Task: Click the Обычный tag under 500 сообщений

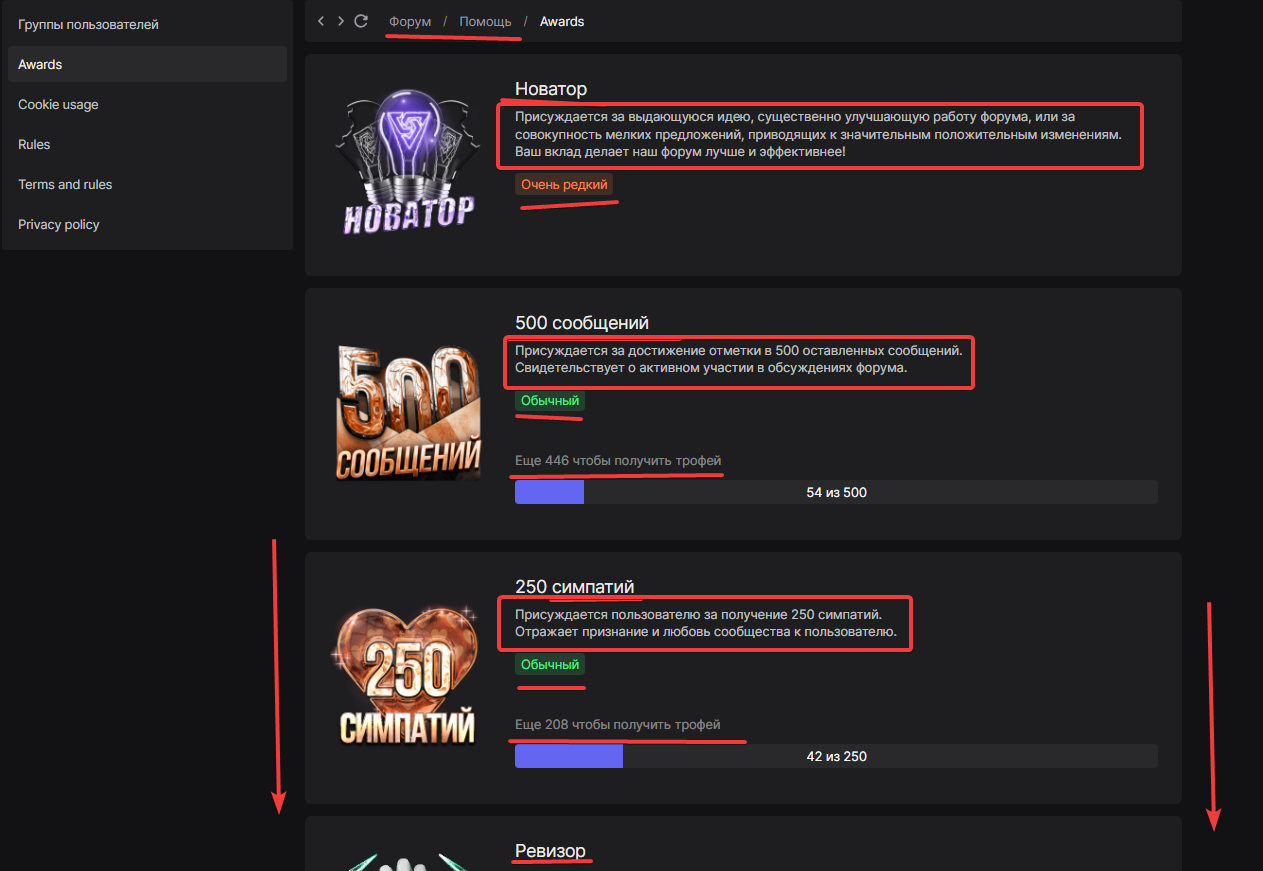Action: 550,401
